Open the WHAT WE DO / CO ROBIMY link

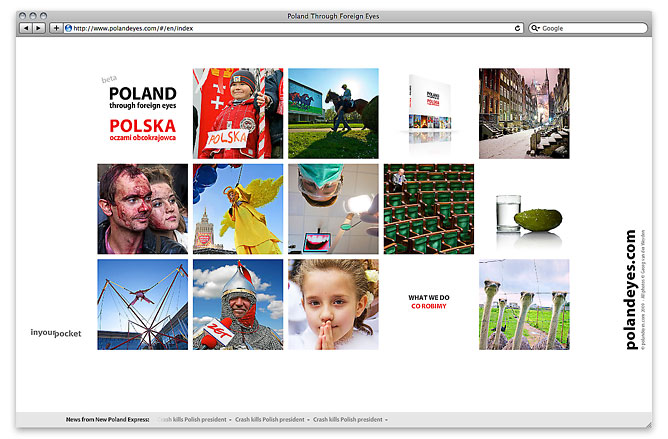[x=428, y=302]
